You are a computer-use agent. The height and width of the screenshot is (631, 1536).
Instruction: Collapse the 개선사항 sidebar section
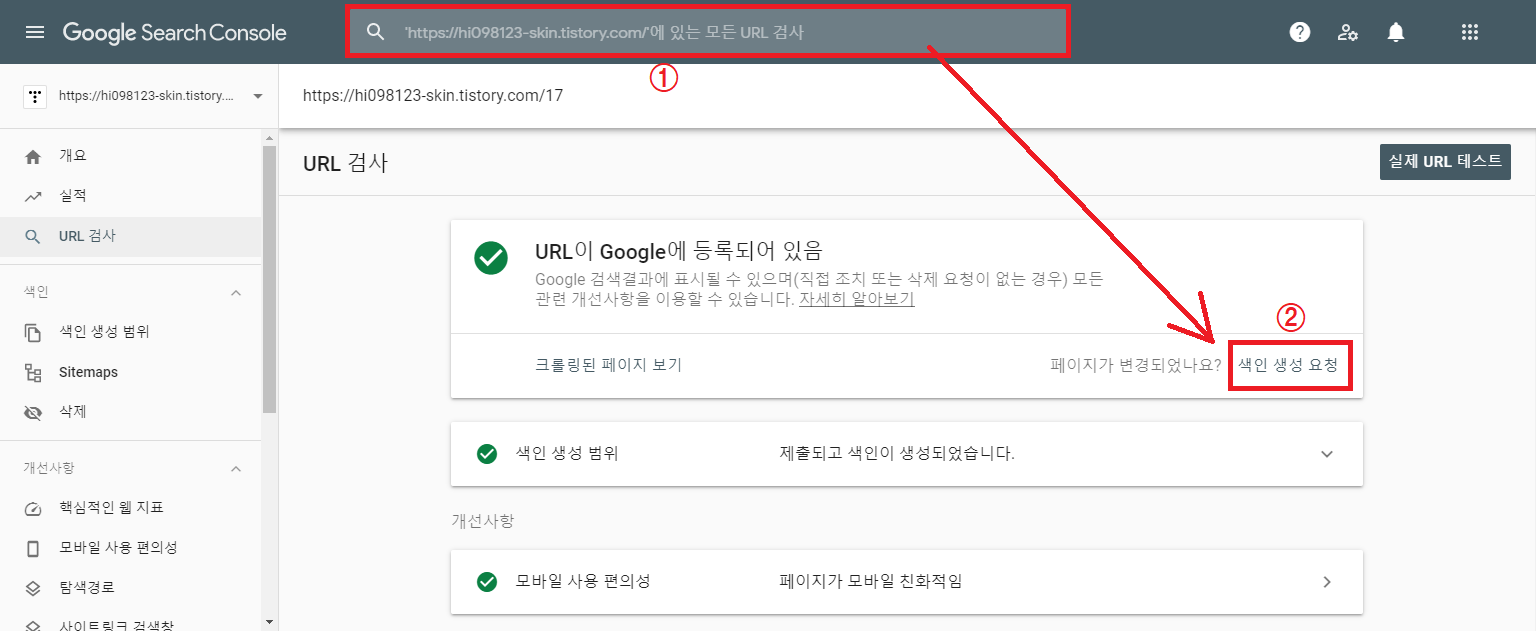(x=236, y=468)
